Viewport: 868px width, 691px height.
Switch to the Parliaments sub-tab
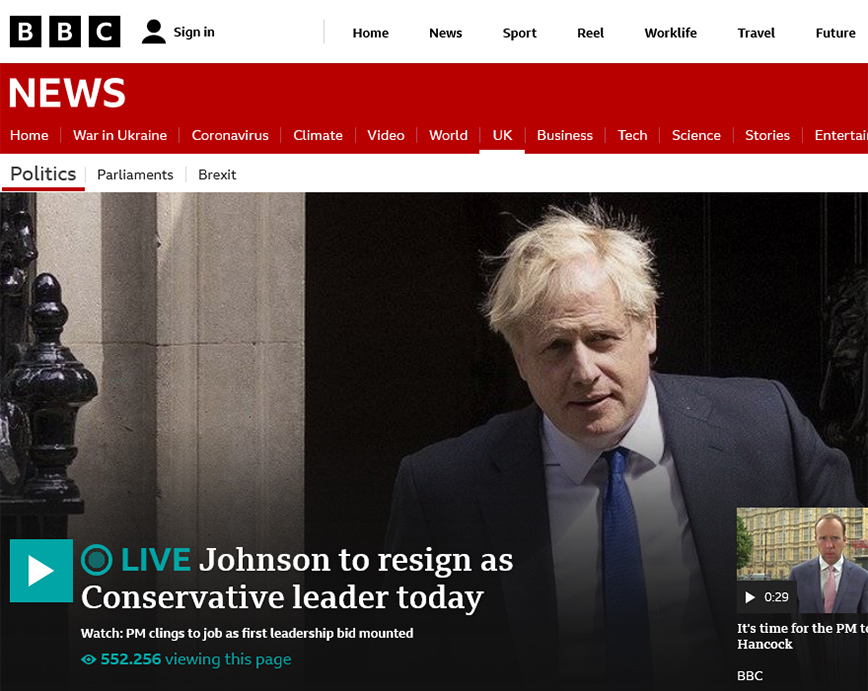tap(135, 174)
